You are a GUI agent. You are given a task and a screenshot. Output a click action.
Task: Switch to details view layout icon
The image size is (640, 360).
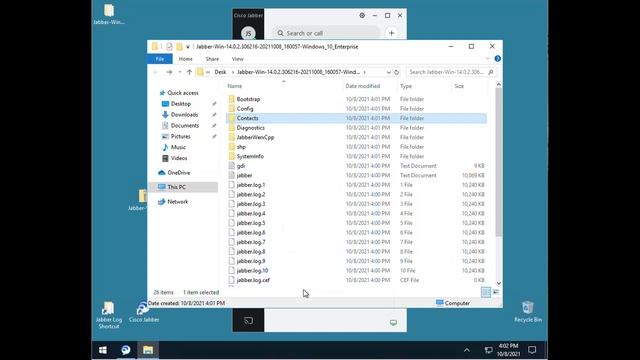pos(486,292)
